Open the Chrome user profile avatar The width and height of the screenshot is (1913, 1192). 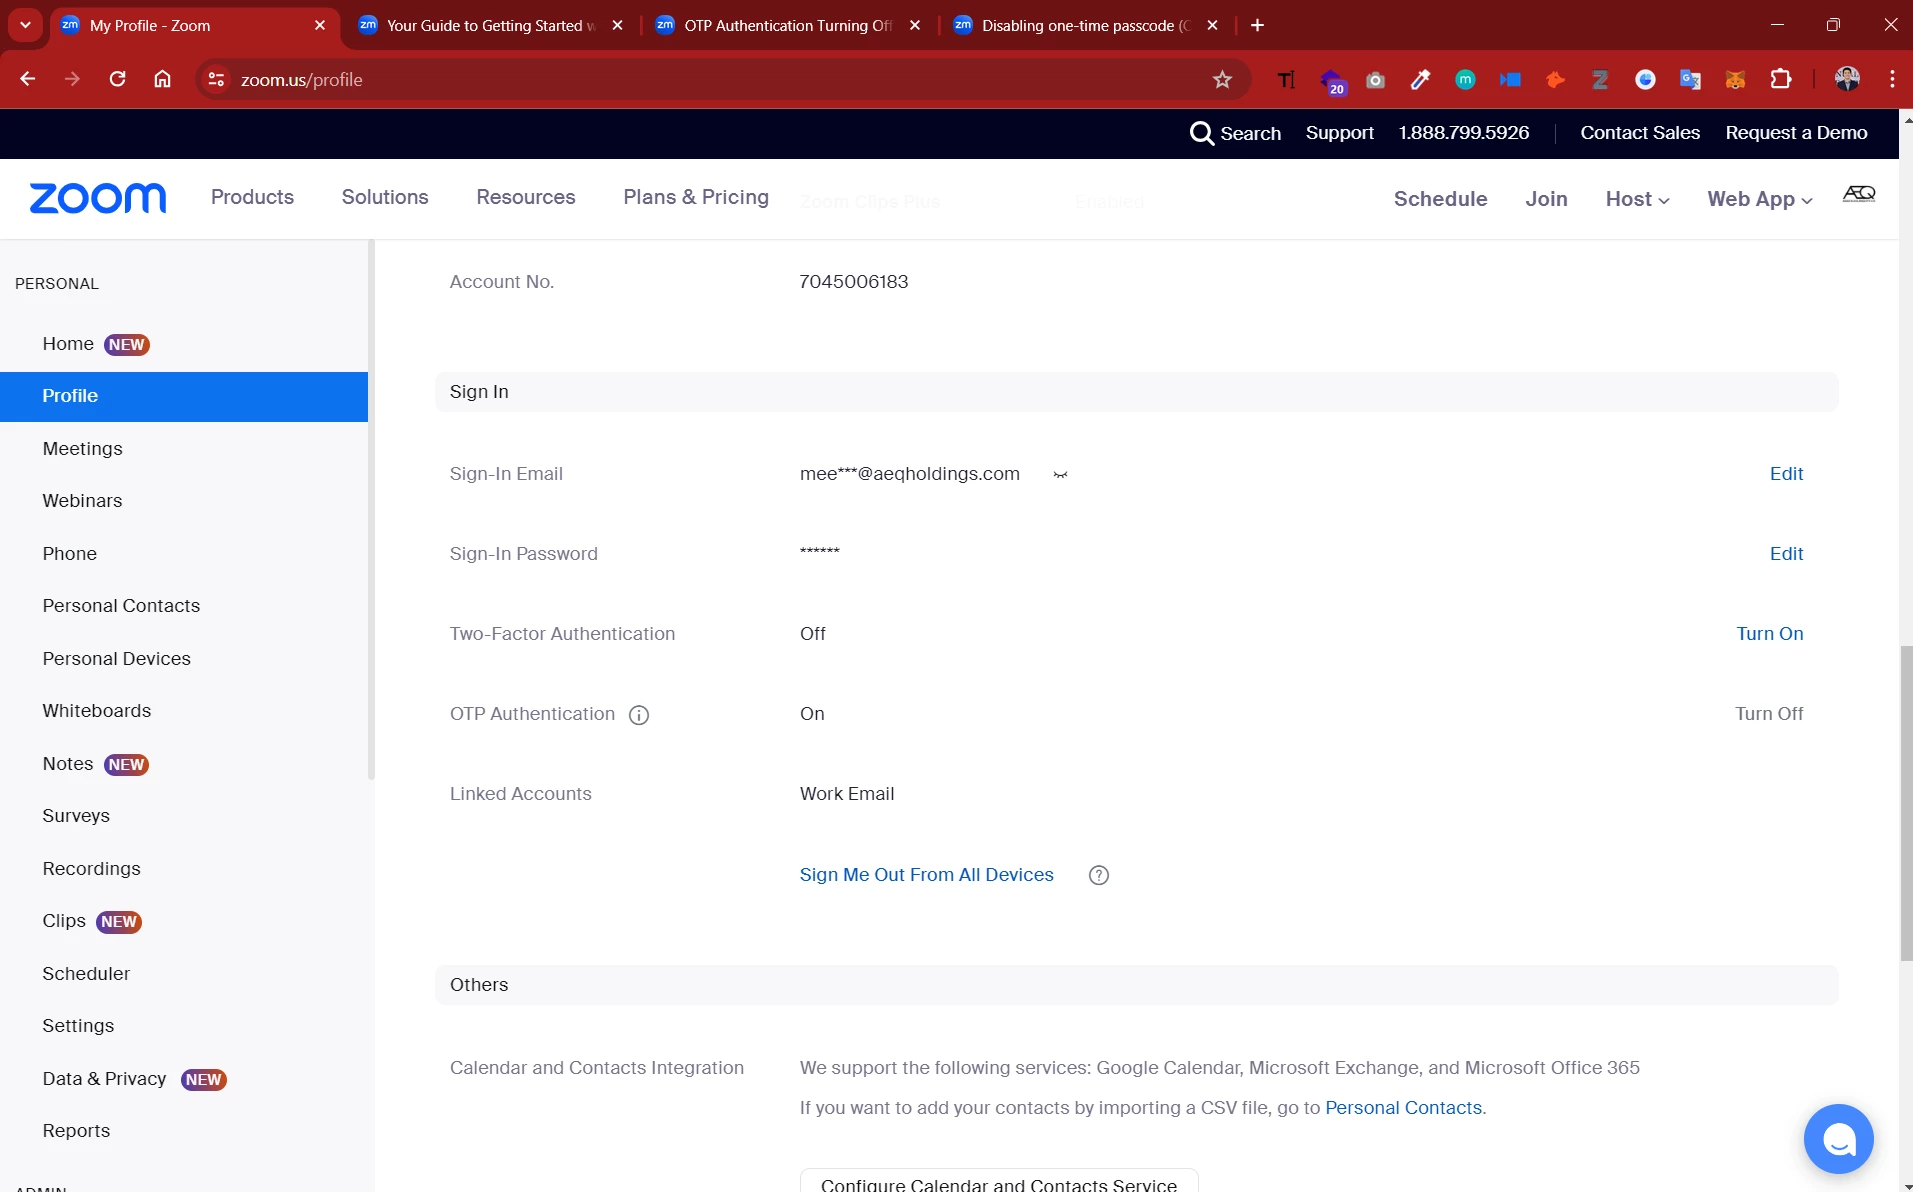1848,79
